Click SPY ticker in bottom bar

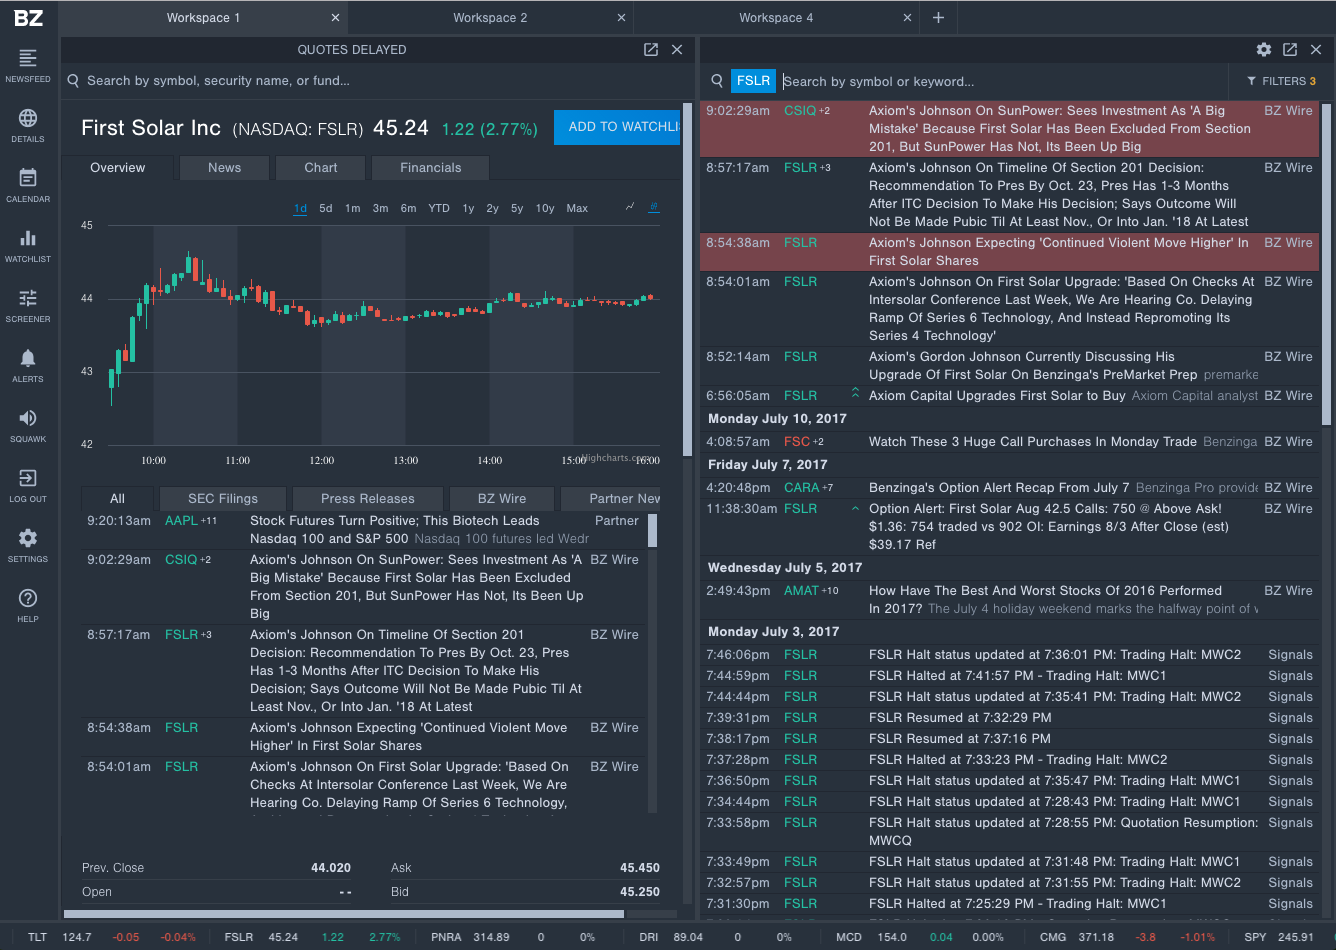(1255, 937)
